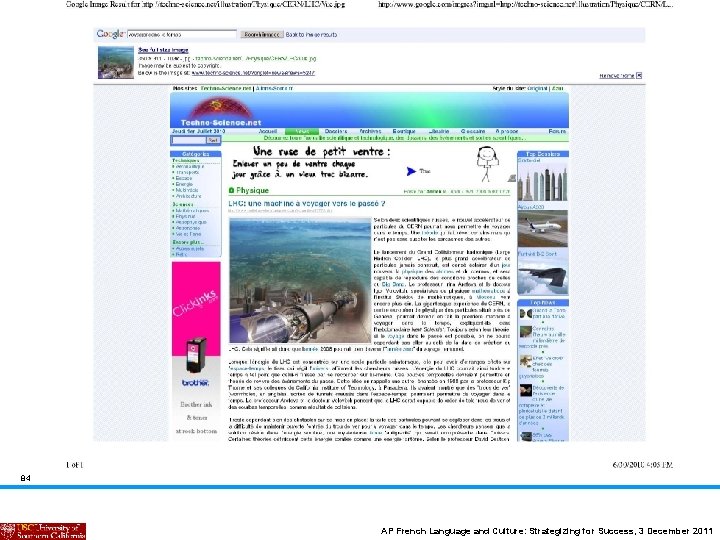The width and height of the screenshot is (720, 540).
Task: Click the Top News panel header
Action: point(543,303)
